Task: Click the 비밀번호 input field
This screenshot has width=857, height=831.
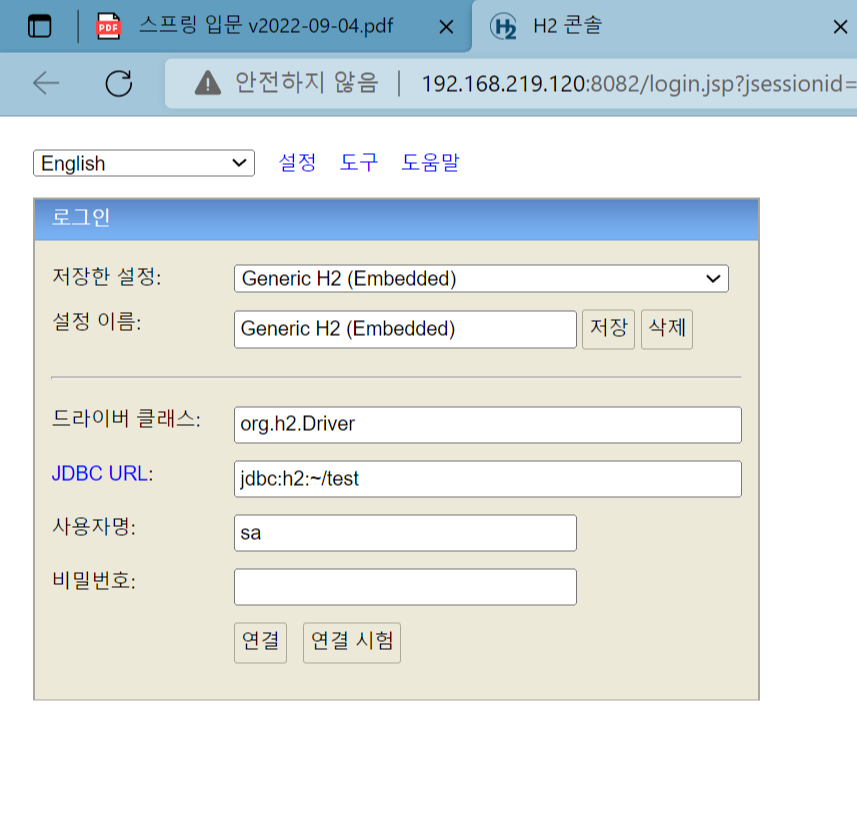Action: point(405,587)
